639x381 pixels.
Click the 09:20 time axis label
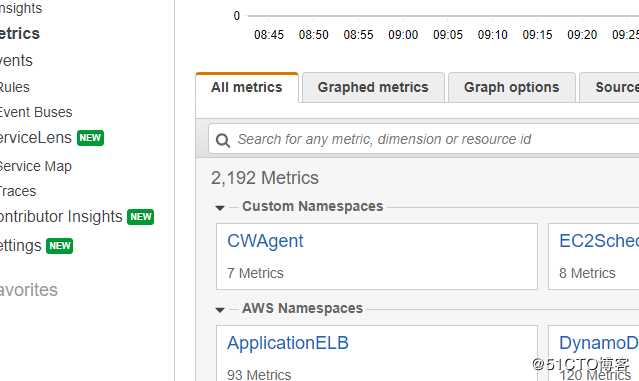[582, 35]
